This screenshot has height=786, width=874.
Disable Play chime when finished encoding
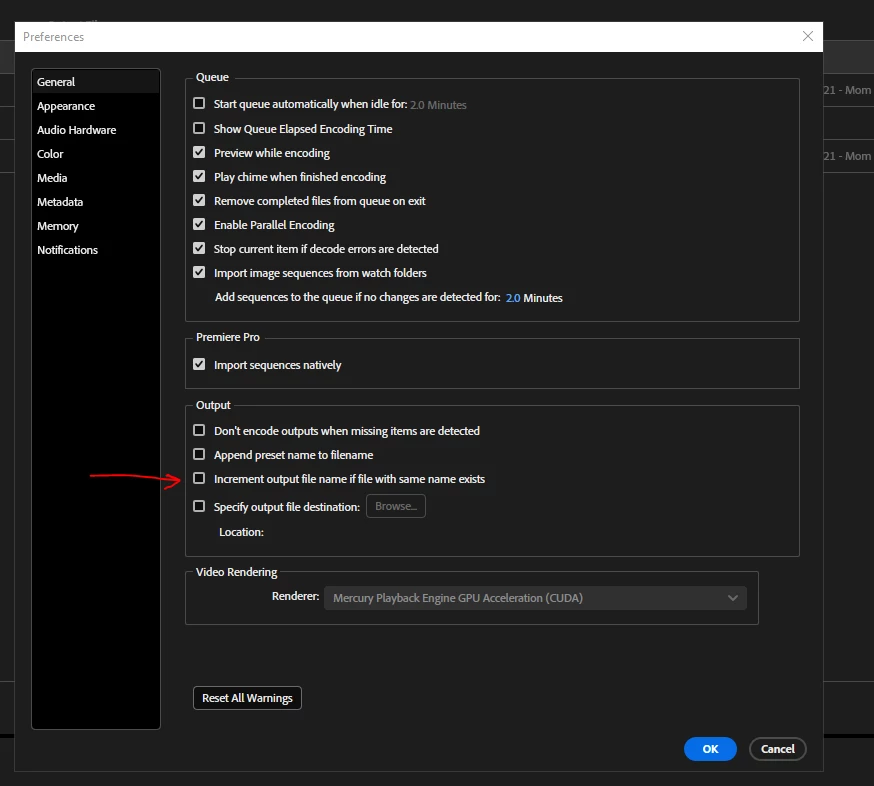coord(199,176)
